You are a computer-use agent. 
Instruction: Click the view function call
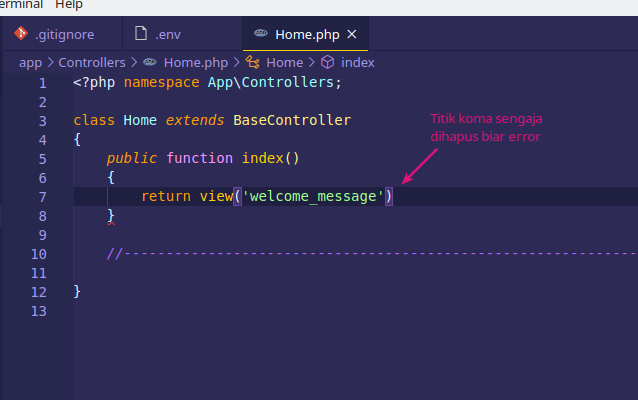pyautogui.click(x=215, y=196)
